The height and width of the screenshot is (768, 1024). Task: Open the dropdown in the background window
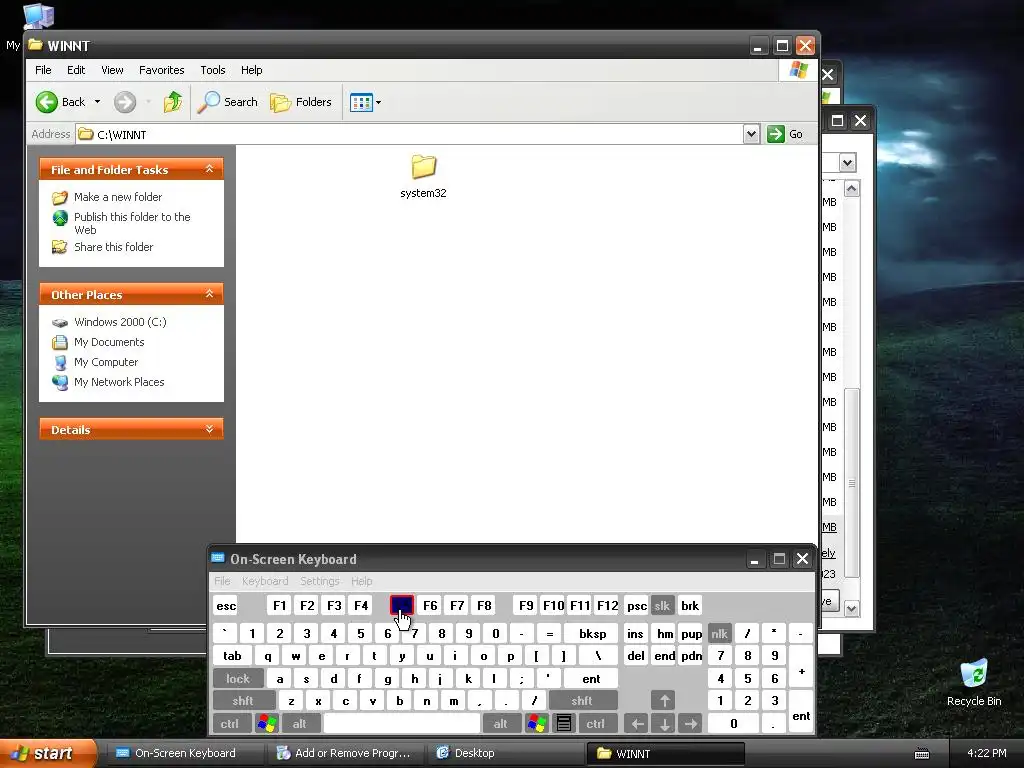pos(848,163)
